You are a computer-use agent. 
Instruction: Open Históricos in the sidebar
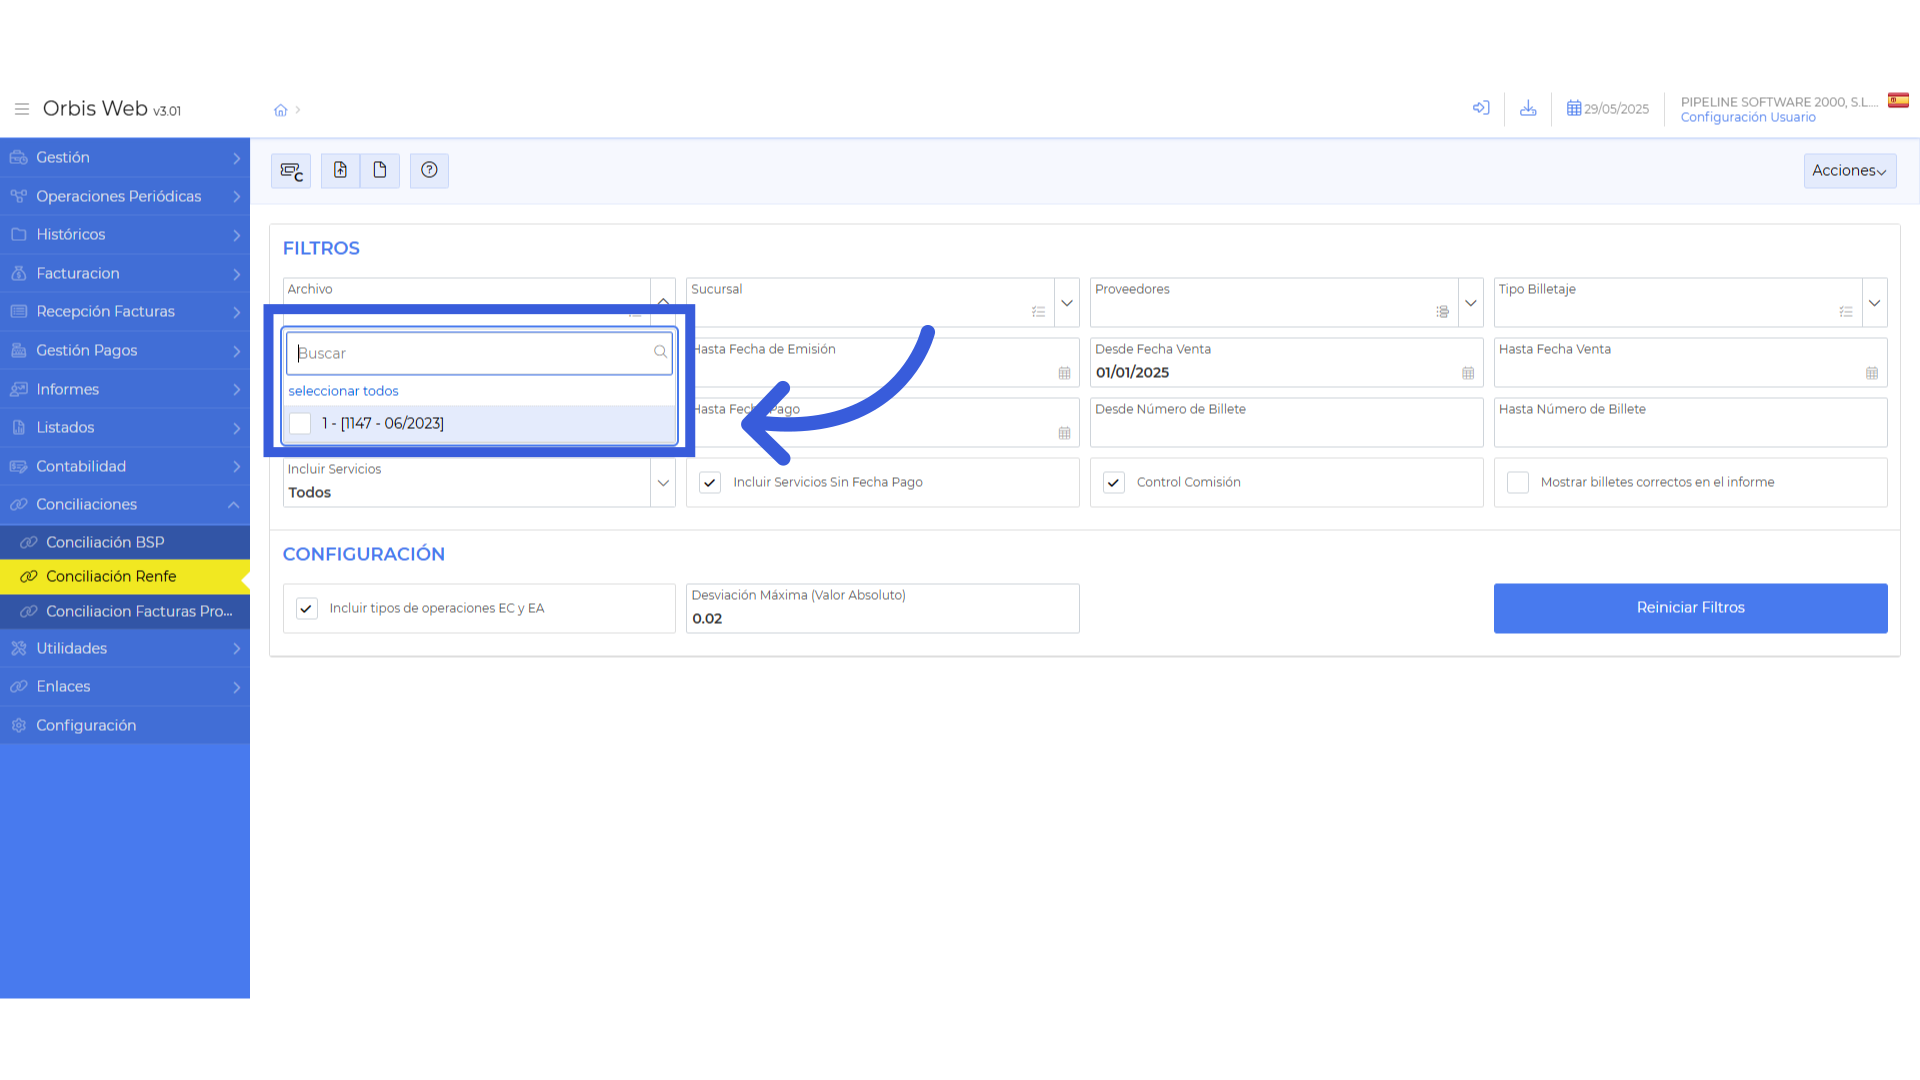[125, 235]
